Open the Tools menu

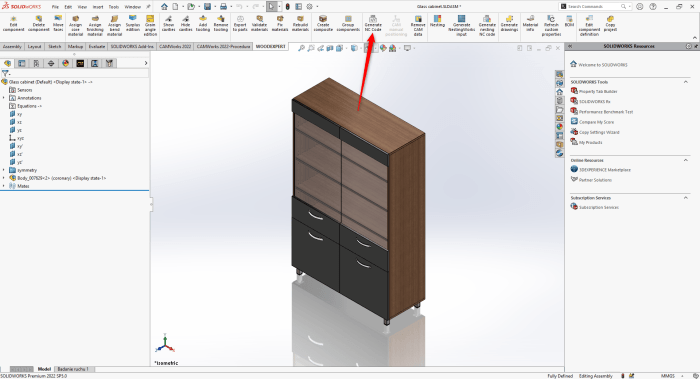point(114,7)
